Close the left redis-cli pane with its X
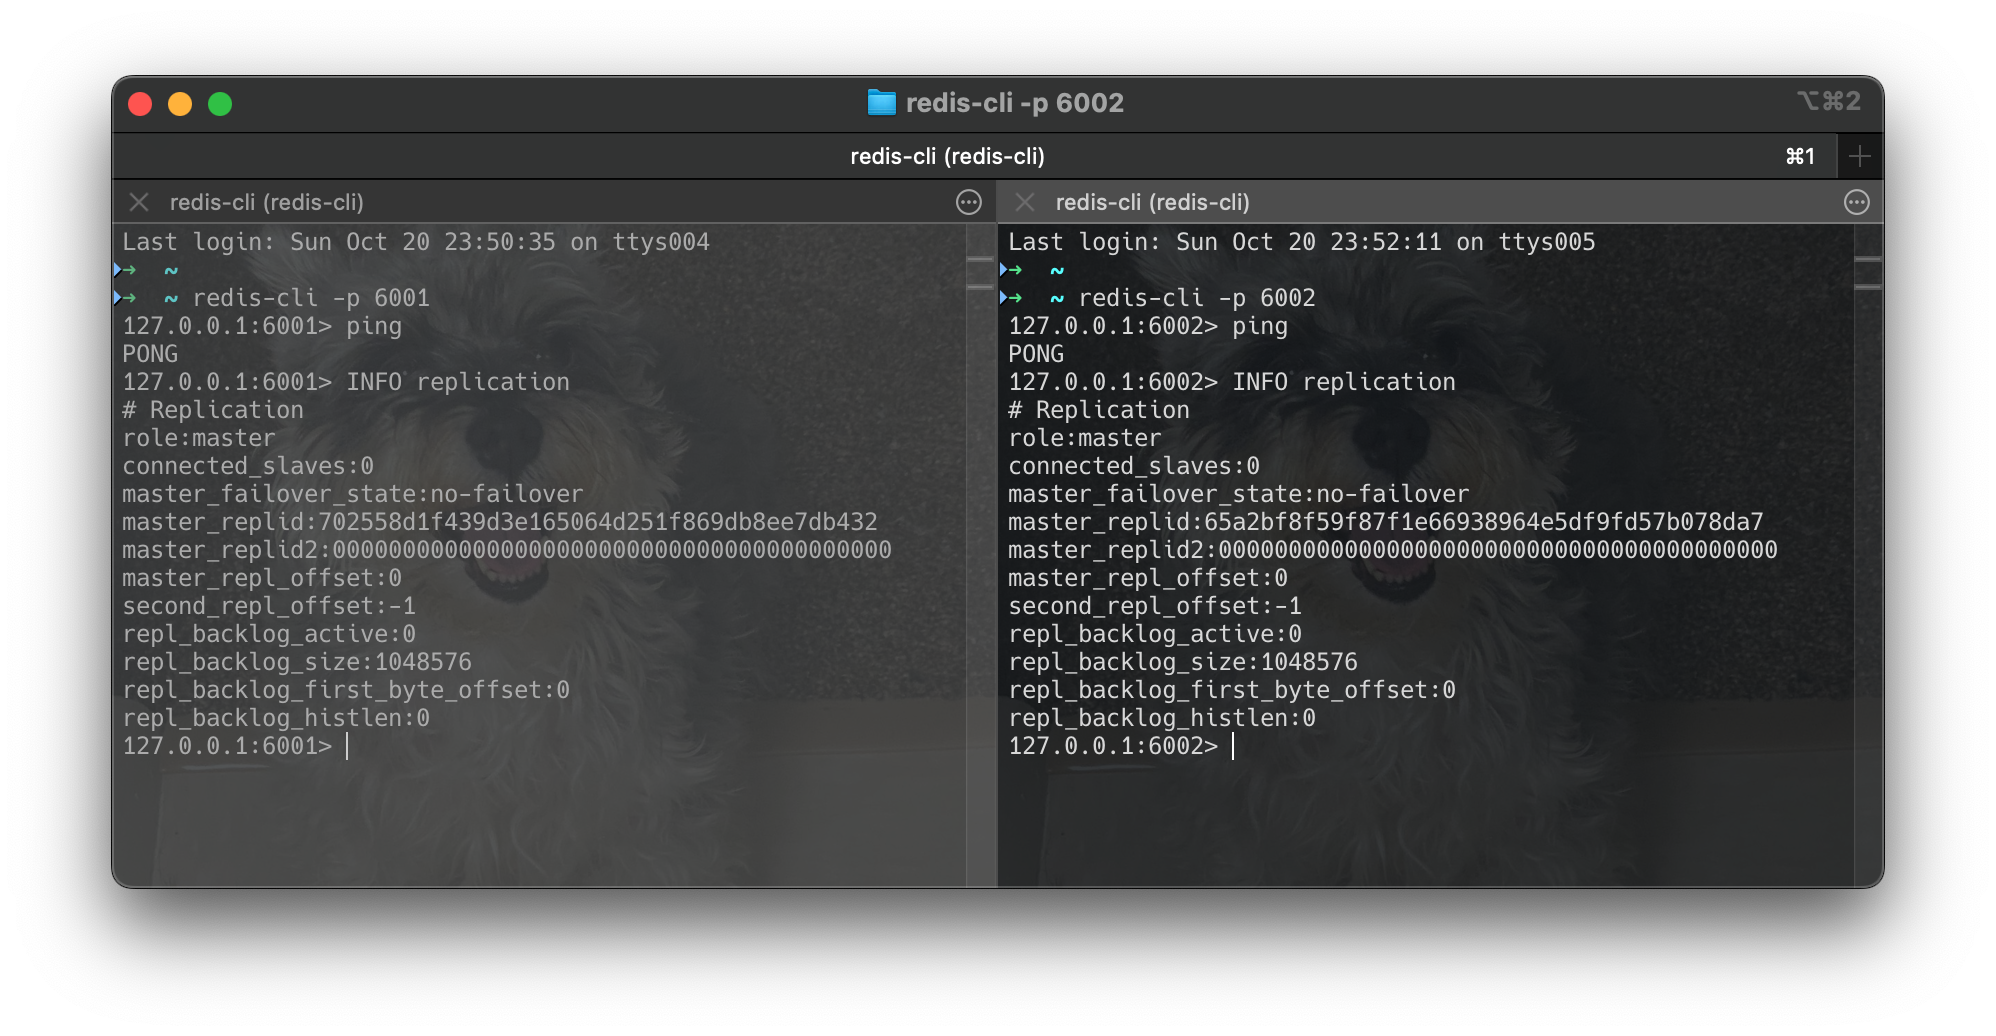 139,202
